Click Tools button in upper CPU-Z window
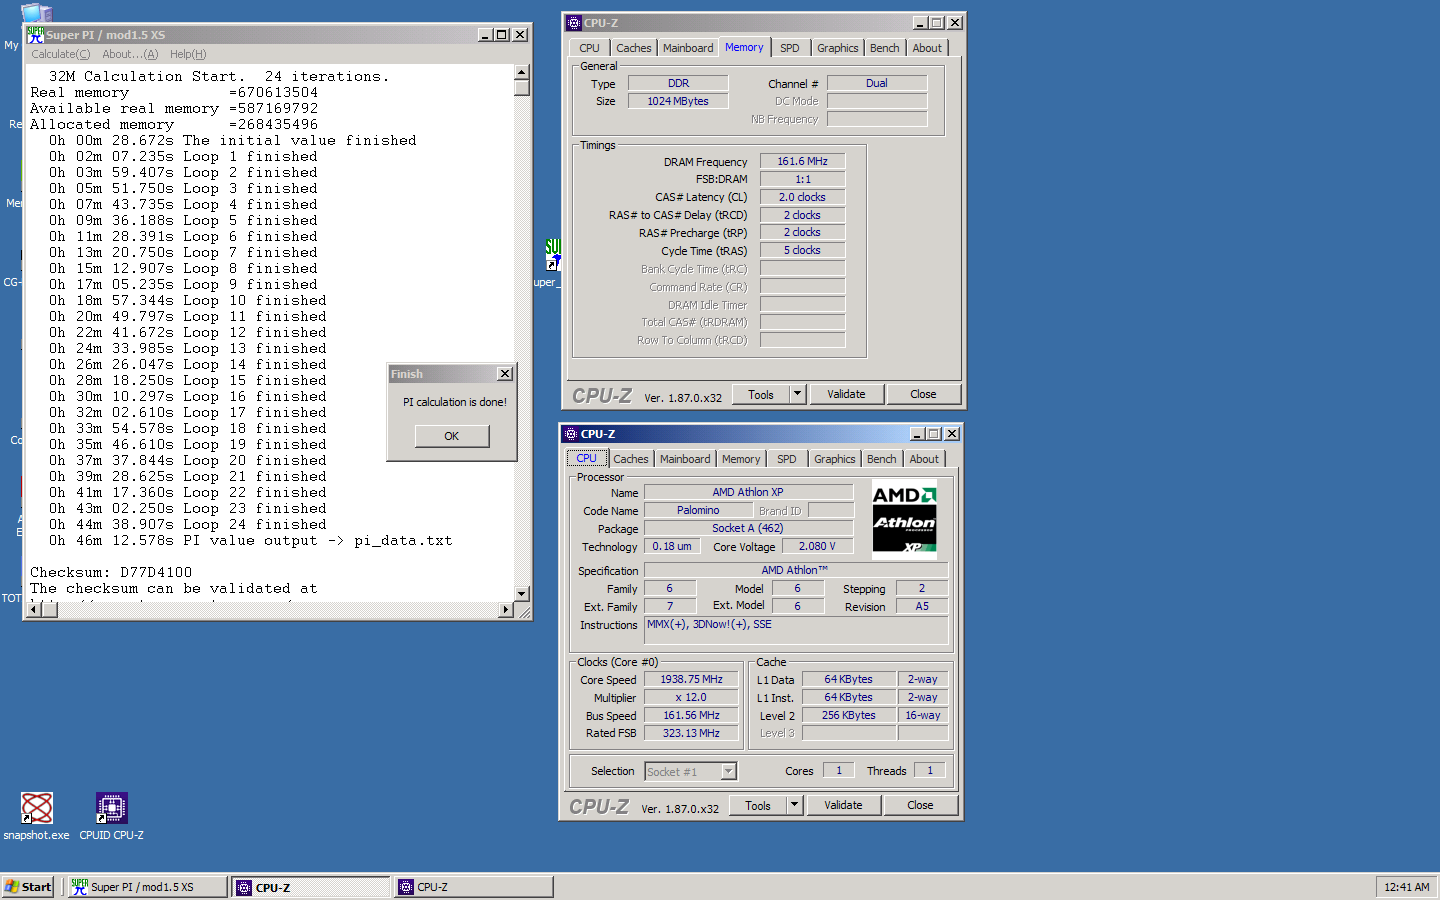1440x900 pixels. click(x=761, y=394)
